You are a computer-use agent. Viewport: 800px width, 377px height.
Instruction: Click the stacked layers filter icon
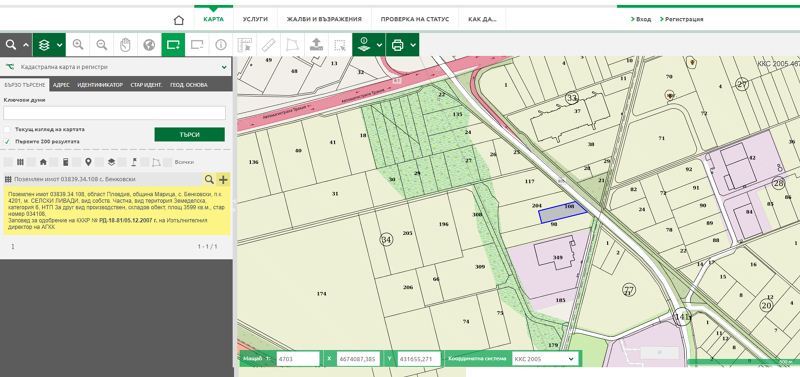pyautogui.click(x=111, y=162)
